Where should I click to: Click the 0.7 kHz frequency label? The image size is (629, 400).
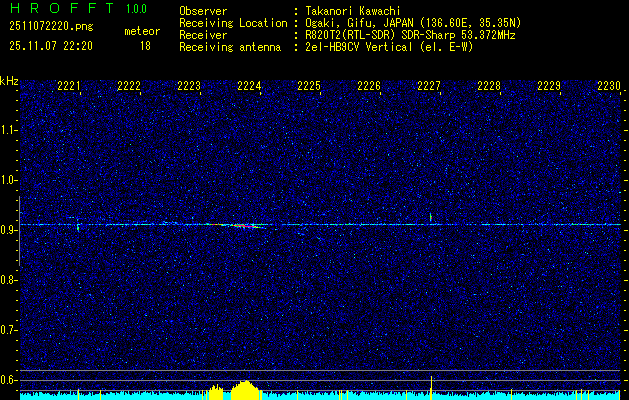pos(8,330)
